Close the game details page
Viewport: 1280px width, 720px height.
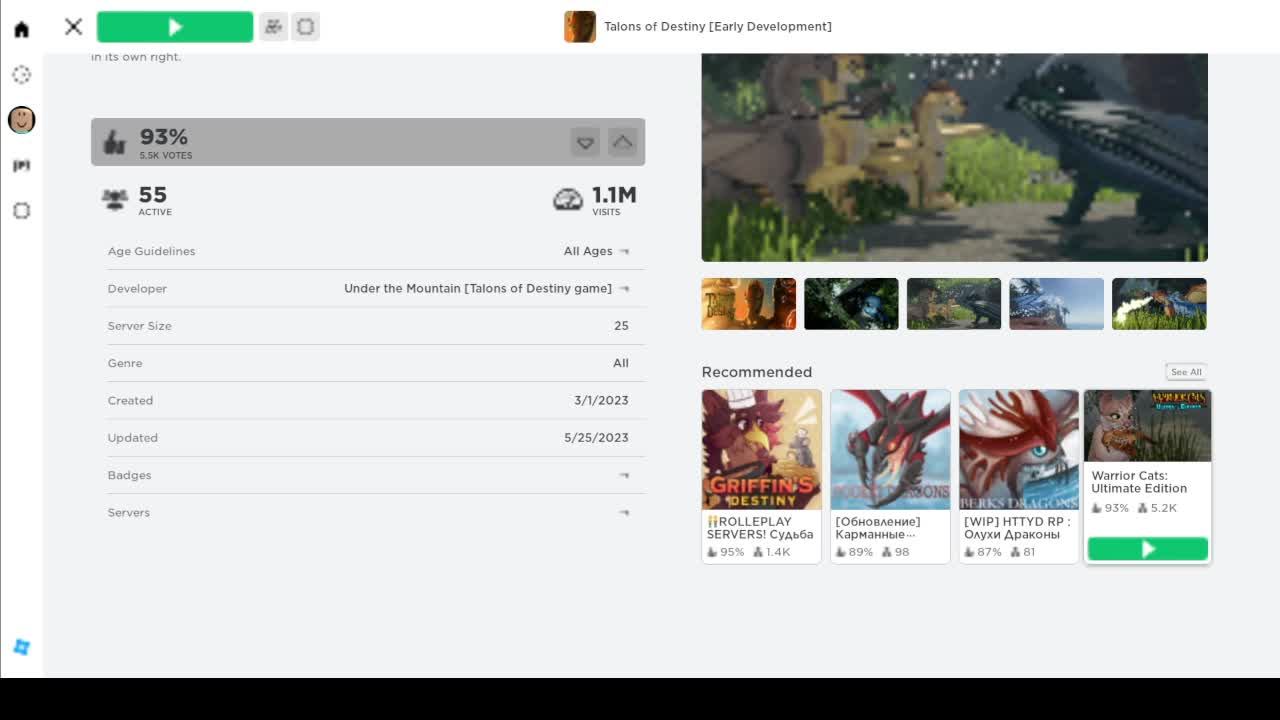73,27
